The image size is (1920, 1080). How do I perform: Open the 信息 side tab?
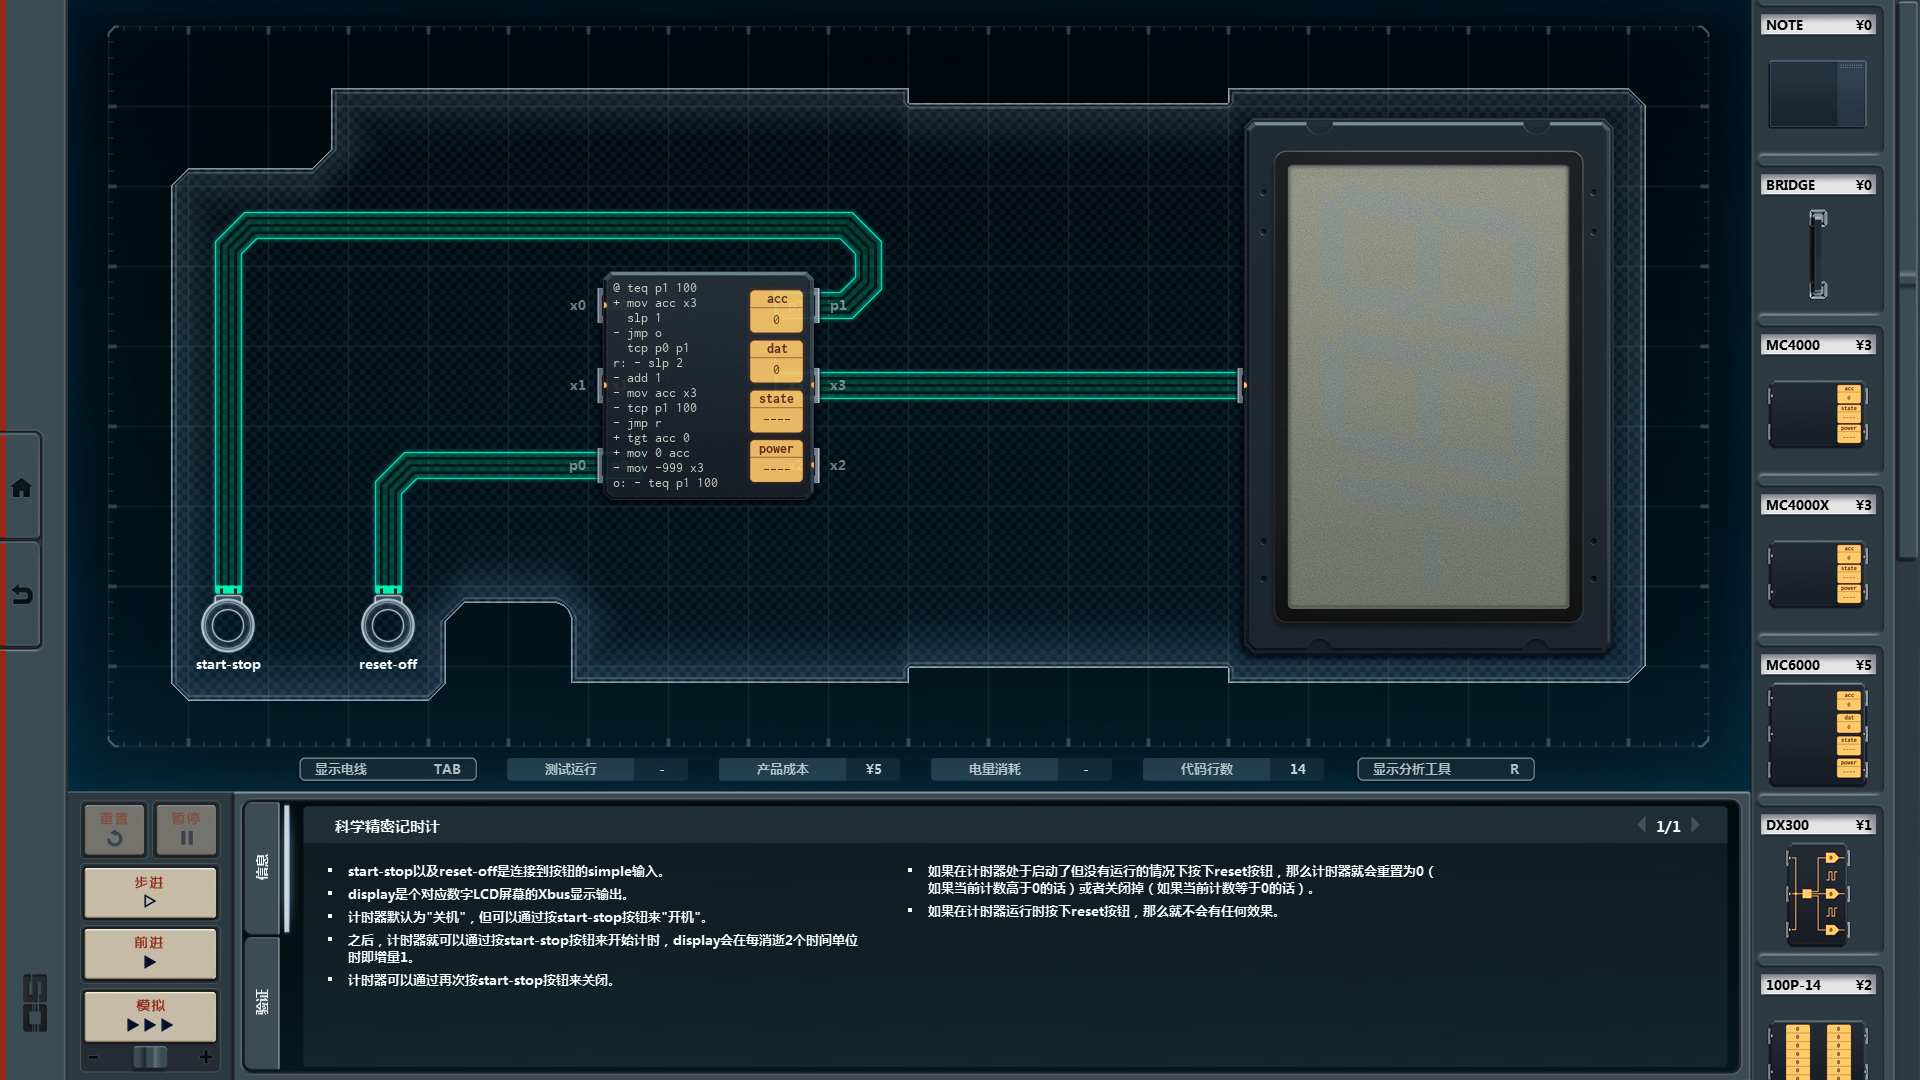point(262,866)
